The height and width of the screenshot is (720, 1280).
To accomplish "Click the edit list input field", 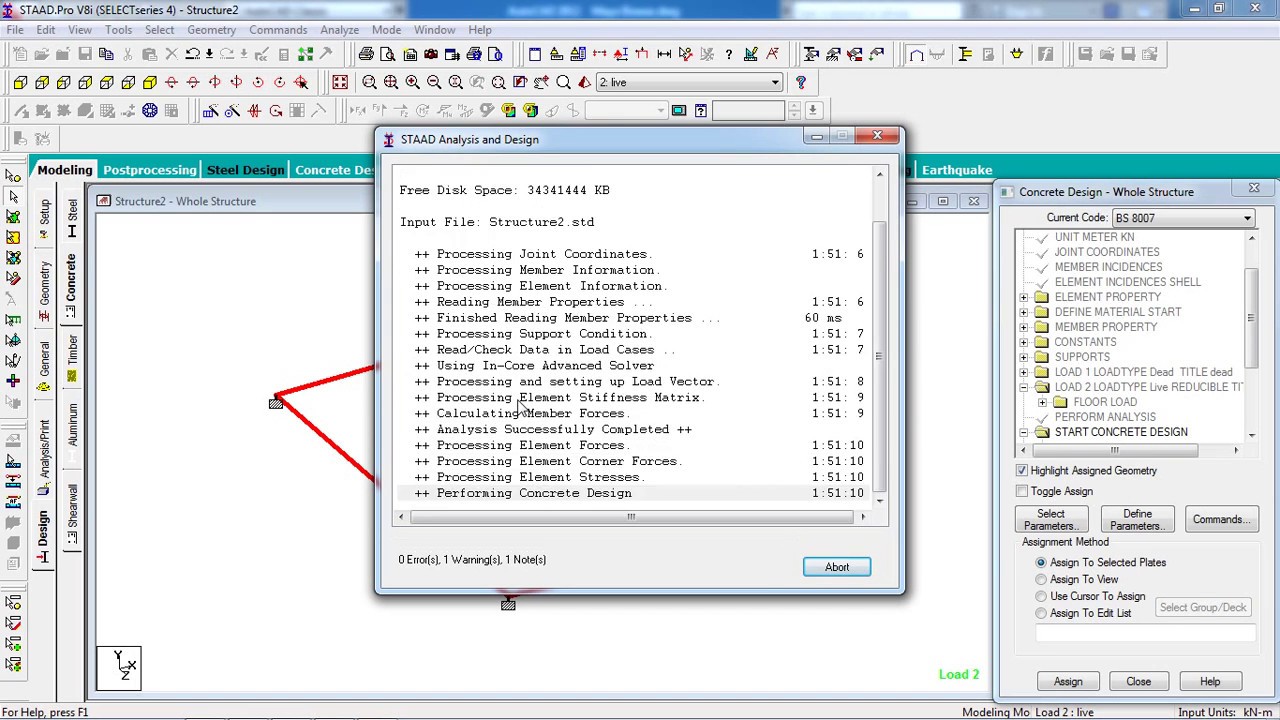I will pos(1146,632).
